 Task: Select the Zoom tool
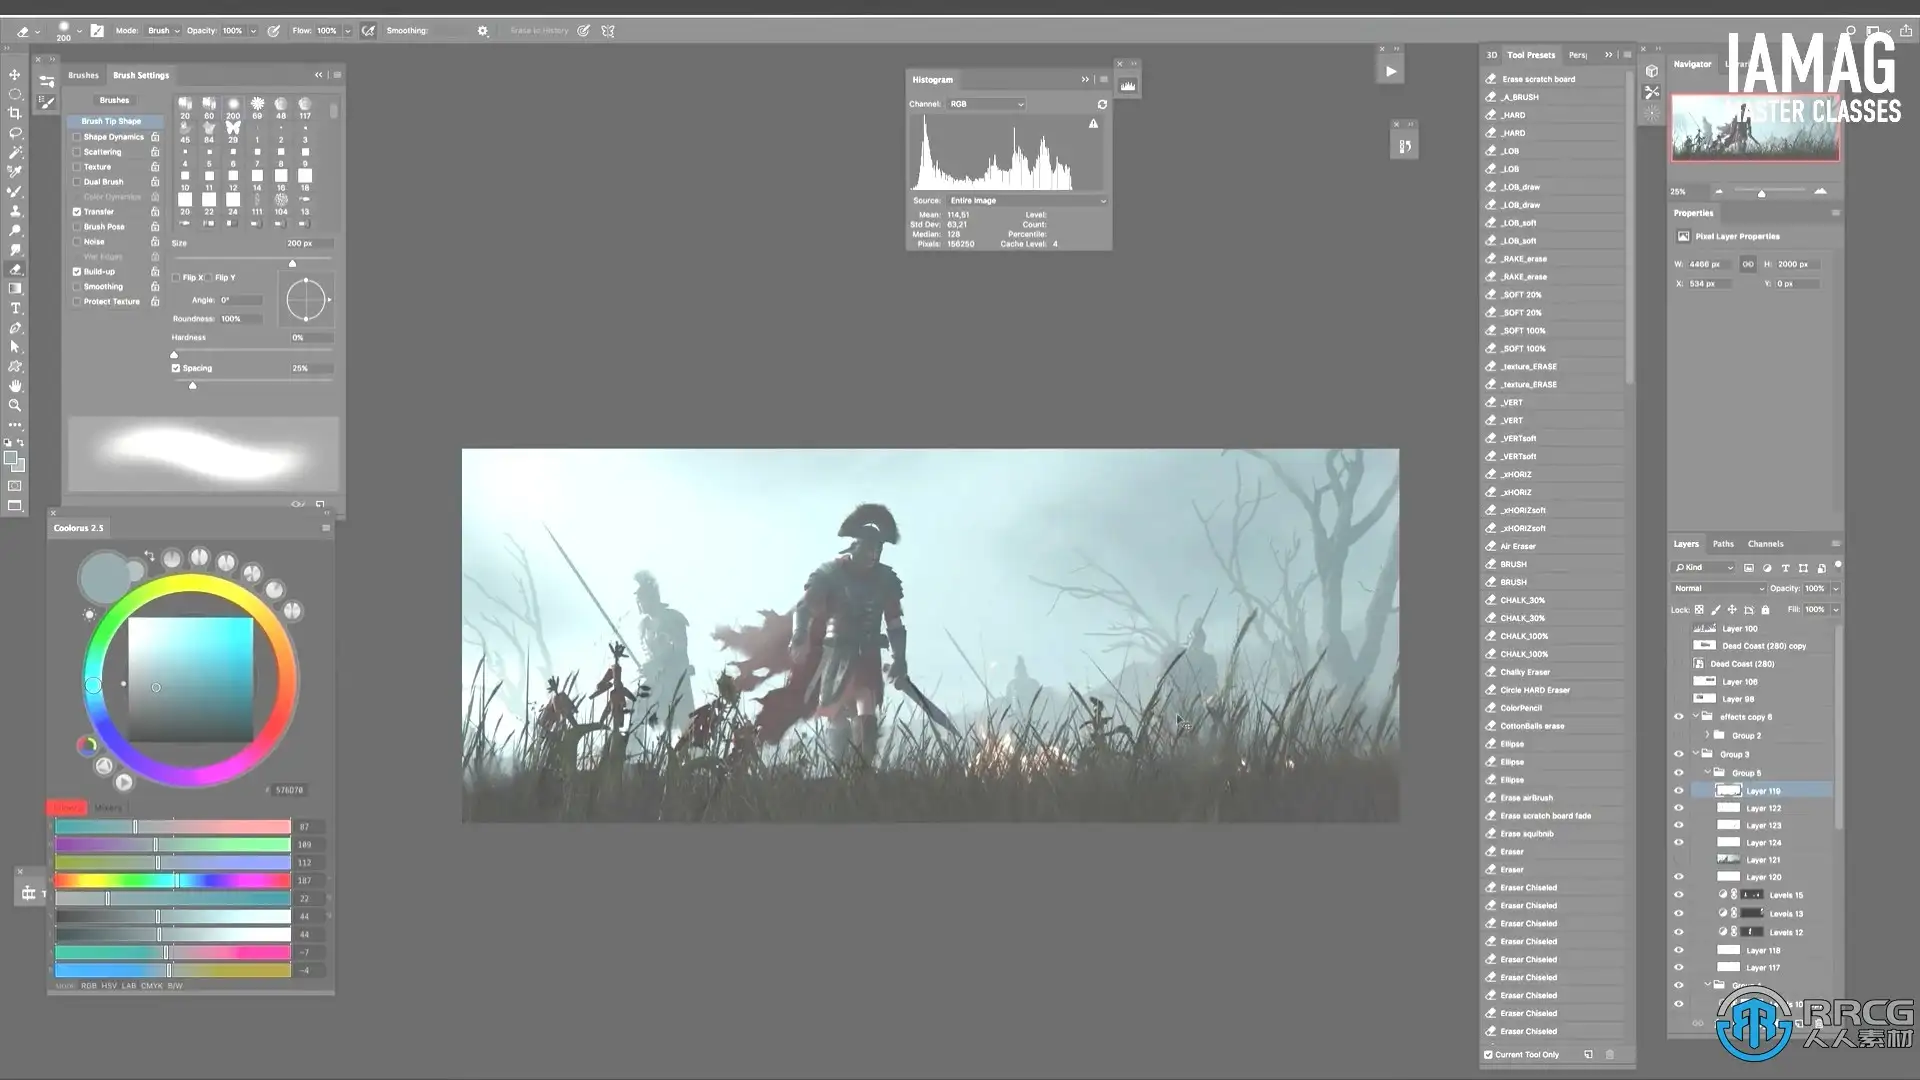pos(15,406)
